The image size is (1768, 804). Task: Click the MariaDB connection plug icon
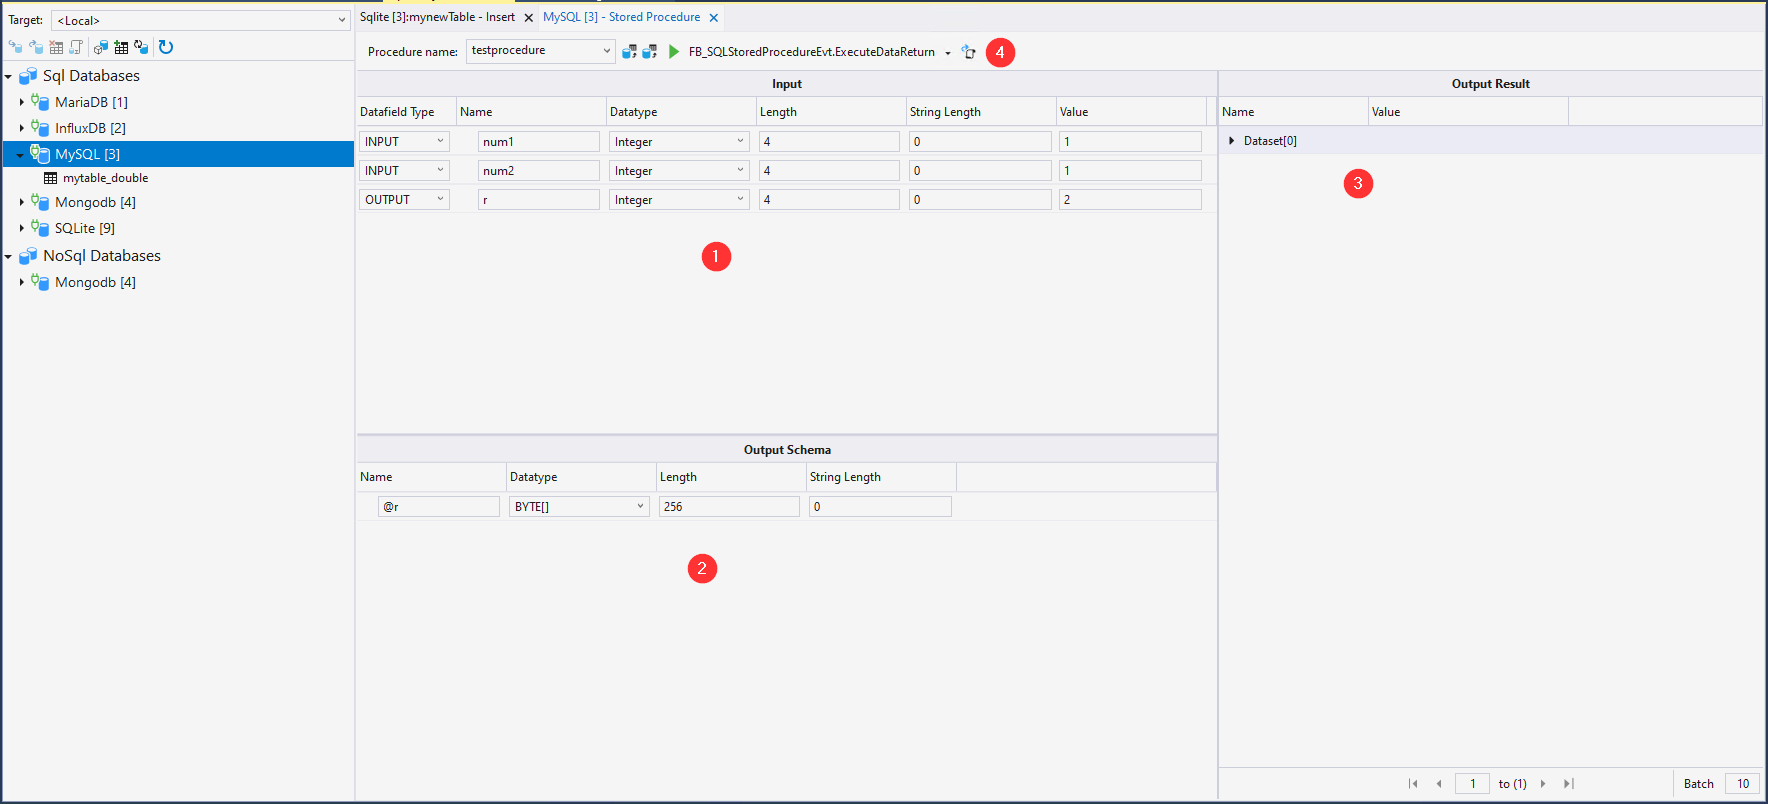pos(40,102)
